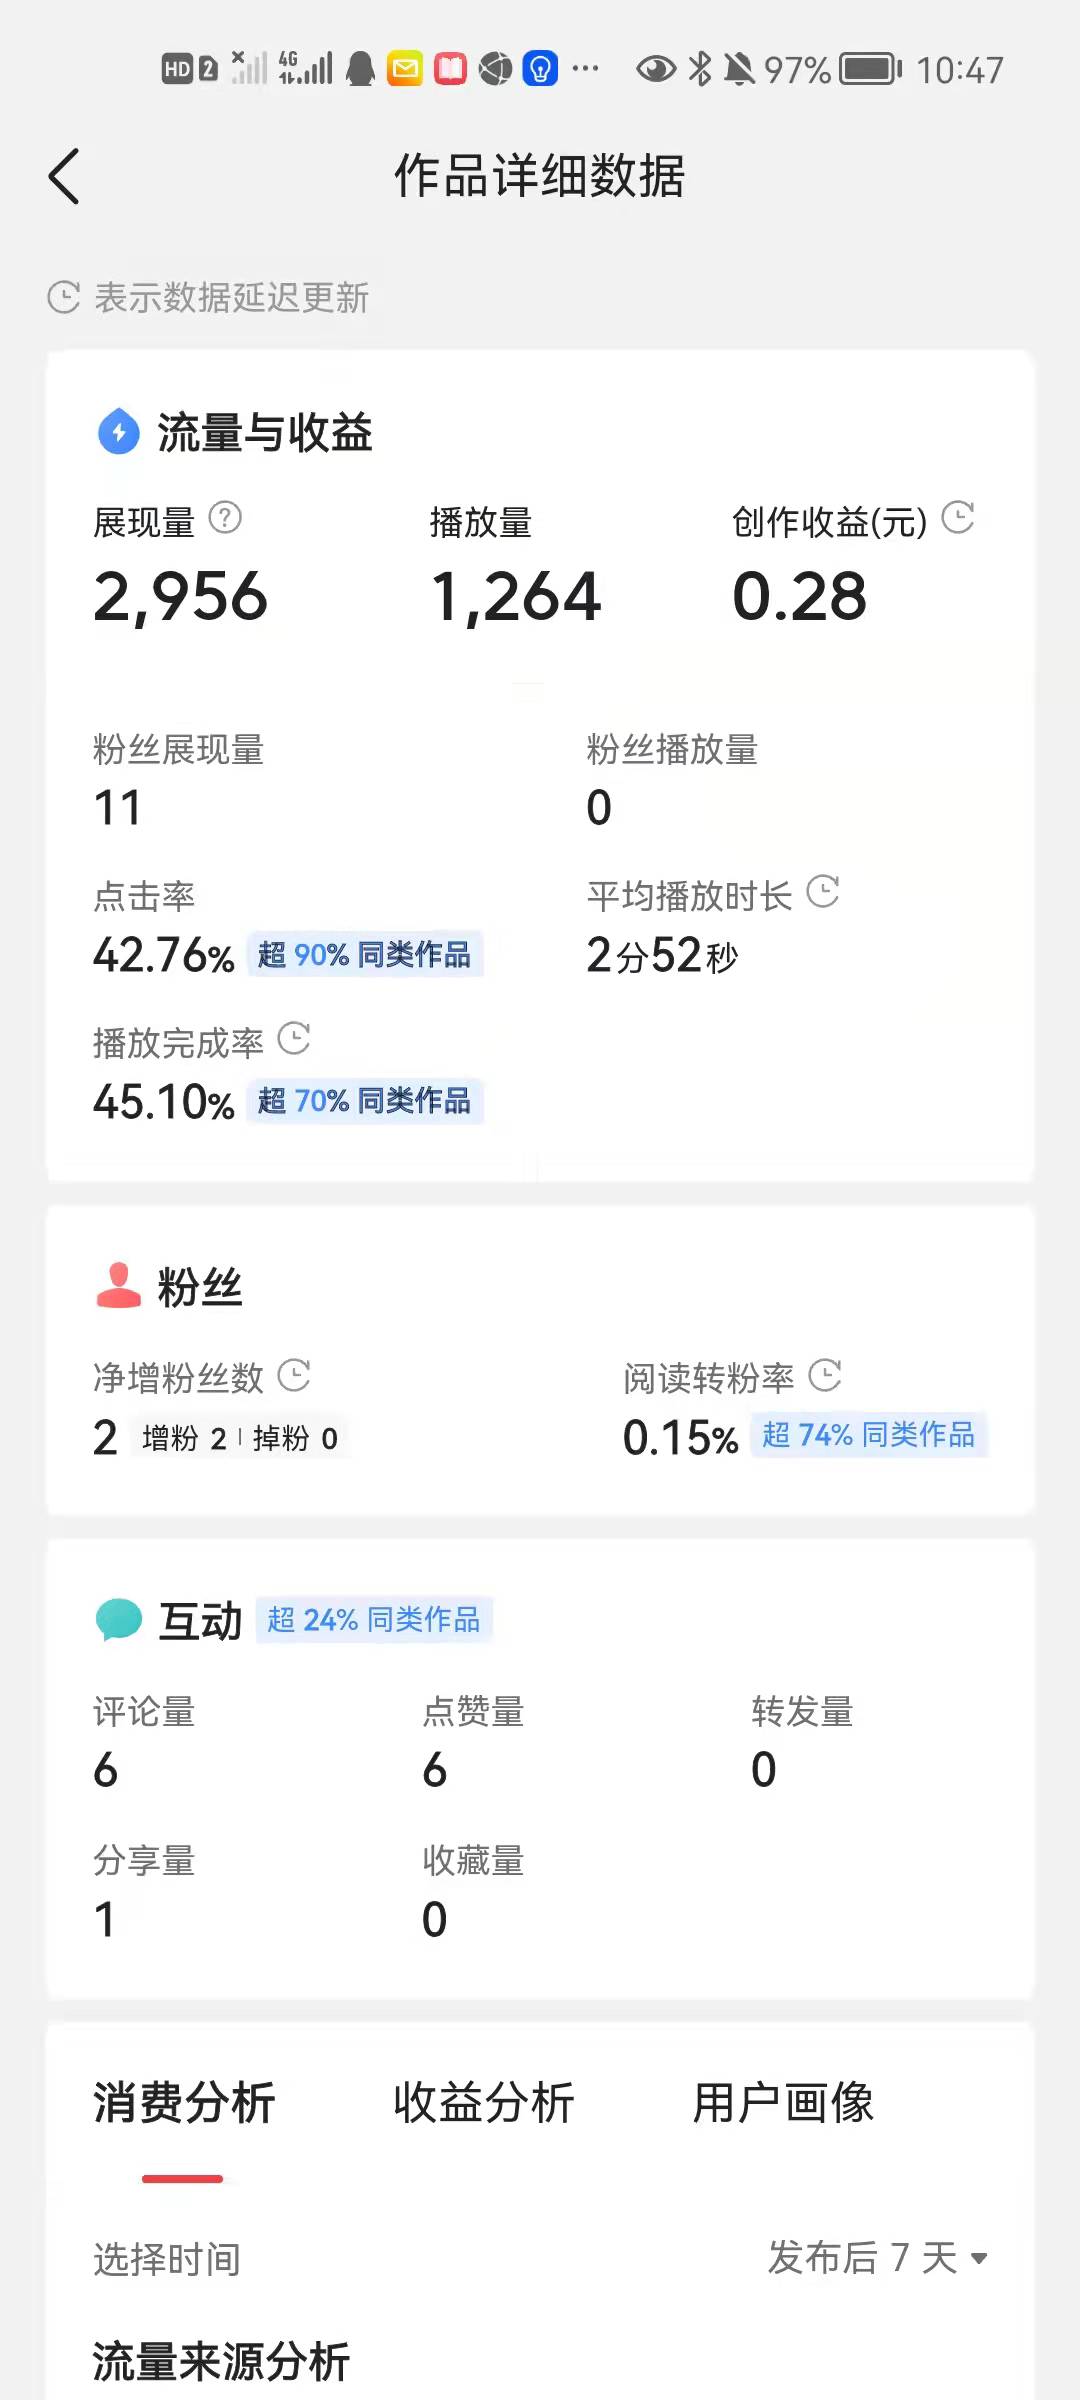
Task: Tap the delay clock icon beside 创作收益(元)
Action: (x=958, y=518)
